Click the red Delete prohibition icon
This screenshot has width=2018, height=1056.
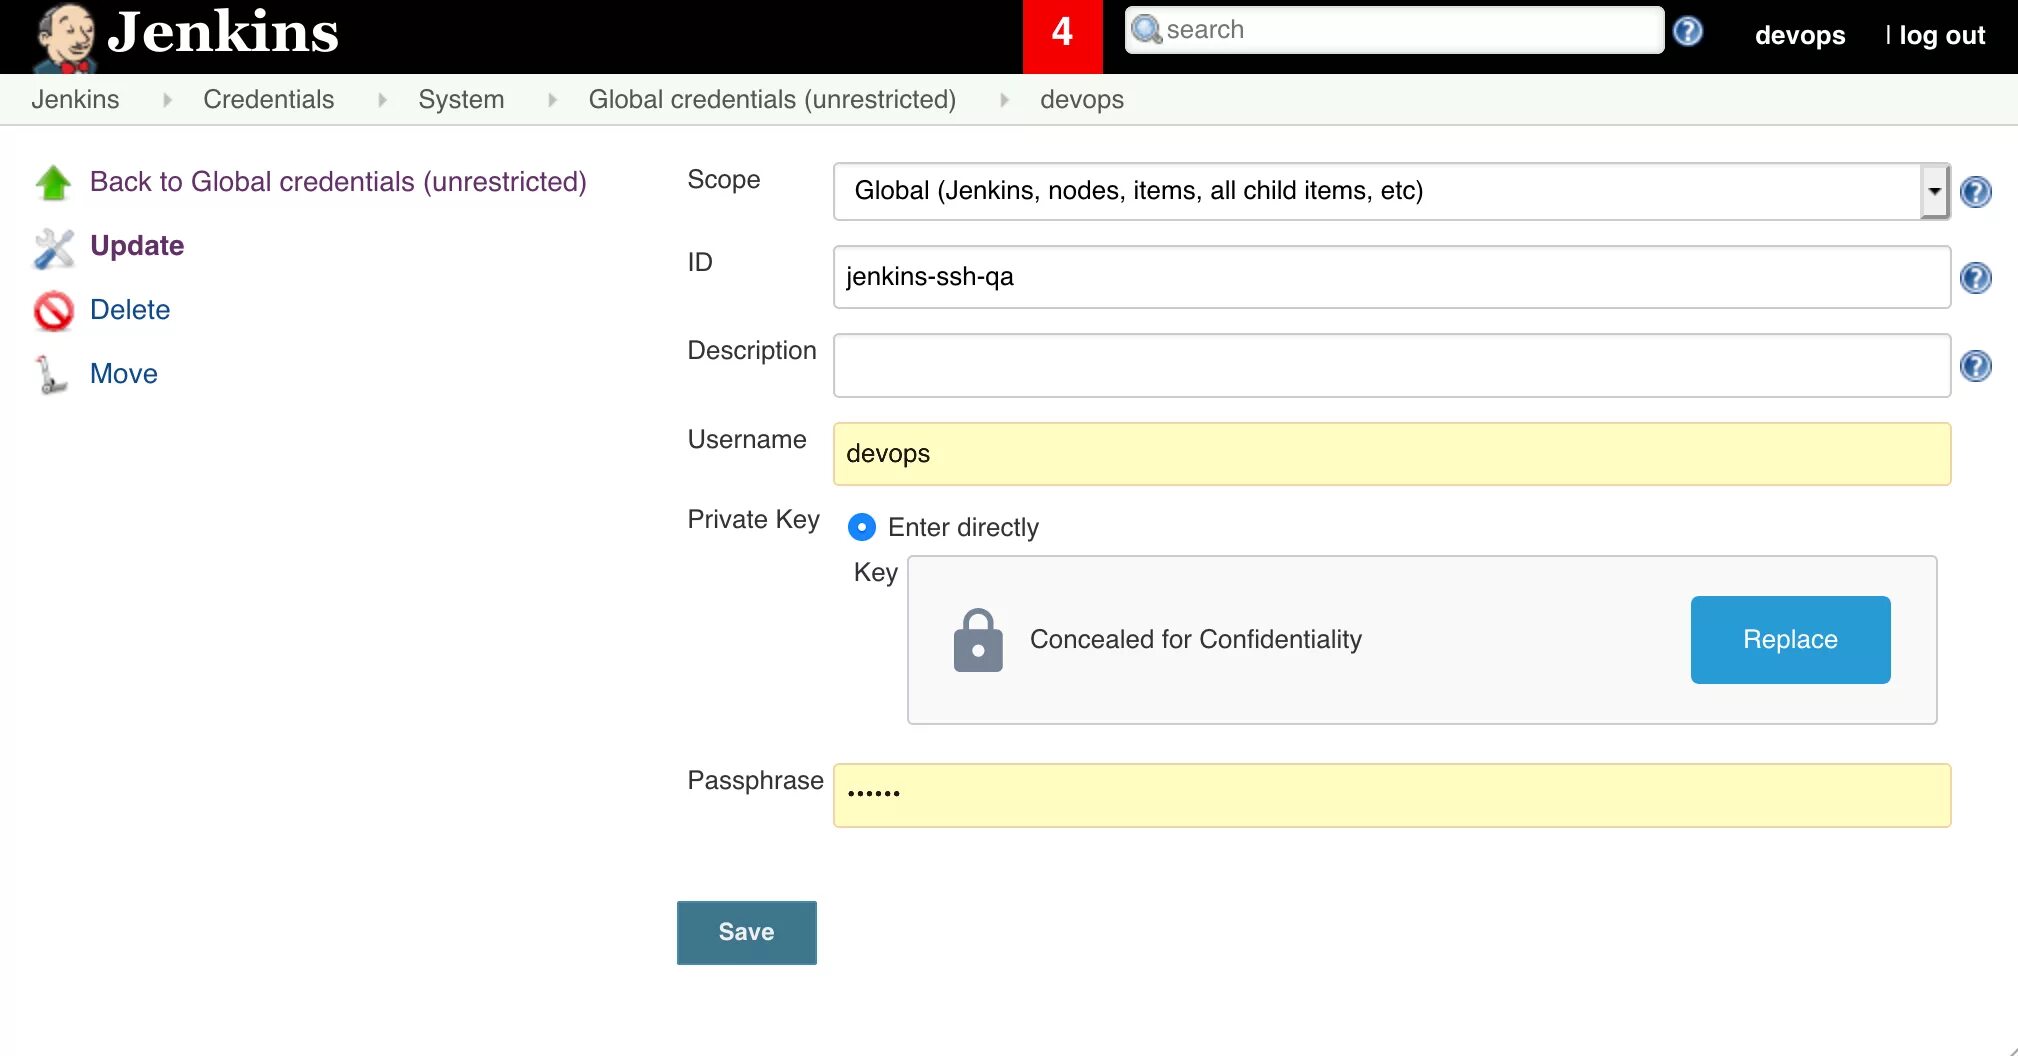(53, 311)
